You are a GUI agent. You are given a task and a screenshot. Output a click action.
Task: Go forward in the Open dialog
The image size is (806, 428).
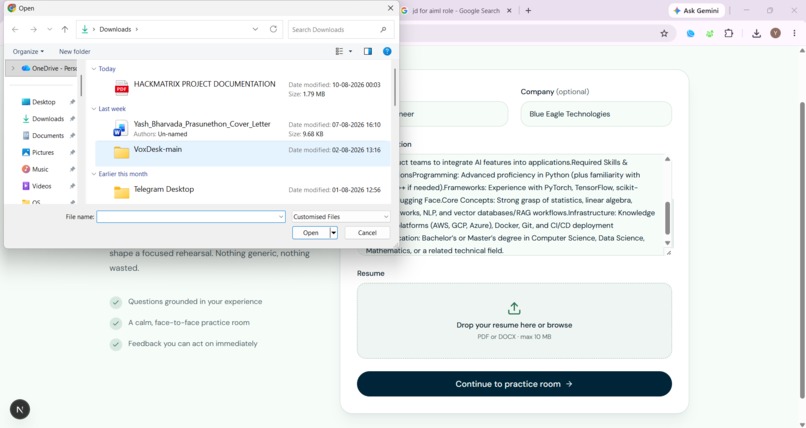(x=33, y=29)
